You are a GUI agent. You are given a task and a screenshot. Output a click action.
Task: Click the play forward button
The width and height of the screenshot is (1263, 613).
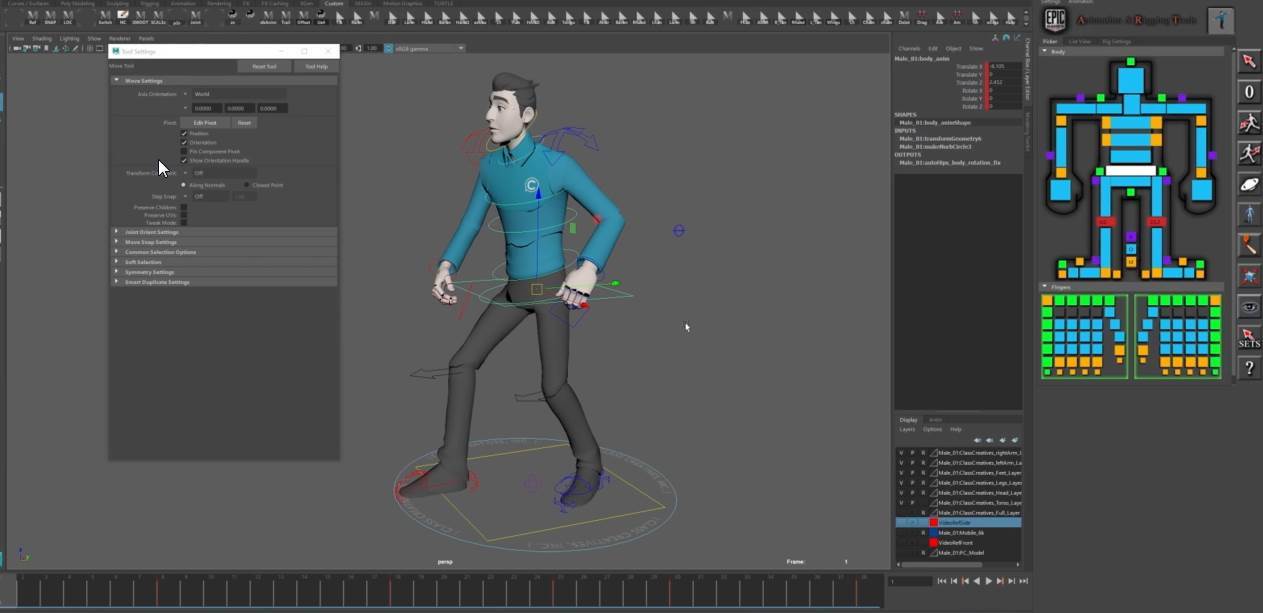tap(989, 581)
